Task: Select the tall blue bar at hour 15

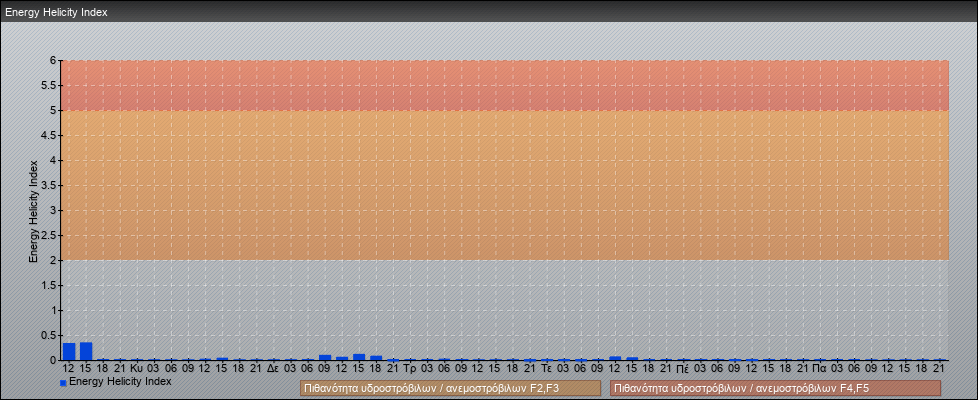Action: pyautogui.click(x=86, y=351)
